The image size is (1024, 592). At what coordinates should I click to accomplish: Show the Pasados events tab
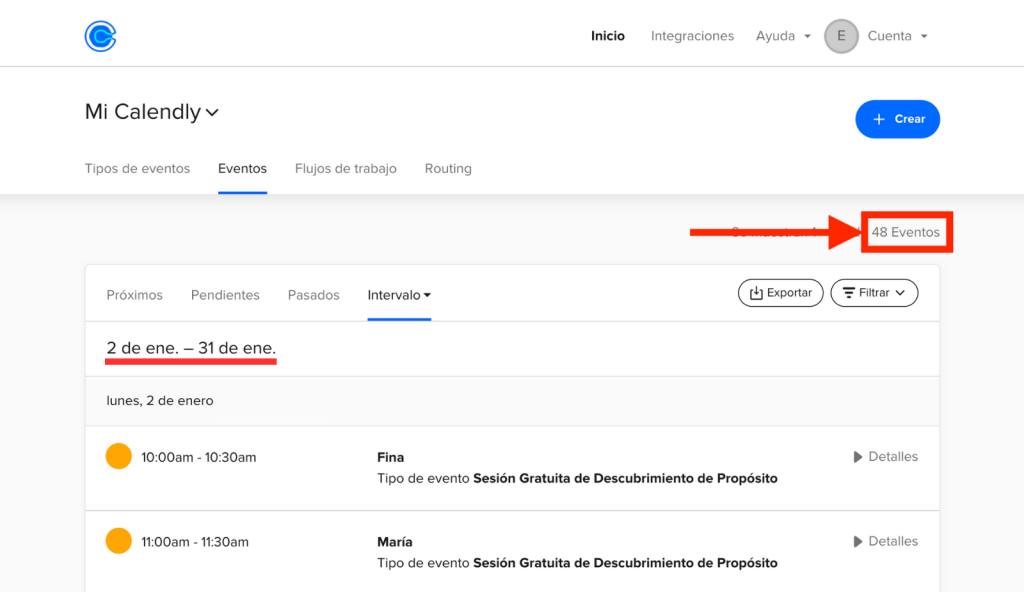[313, 295]
